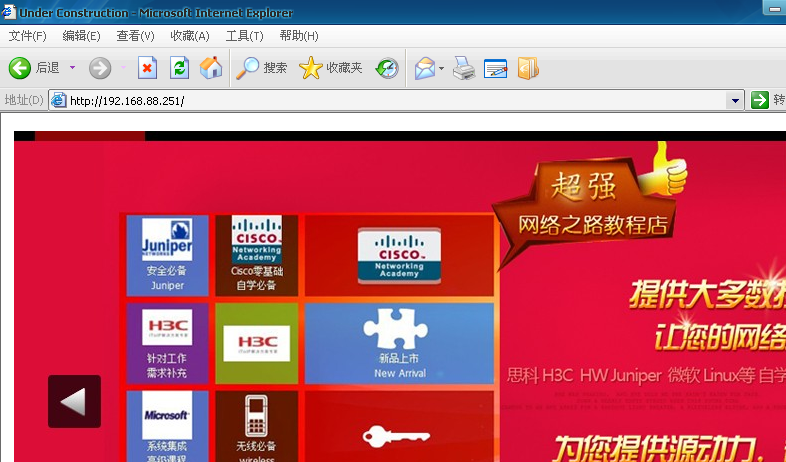The width and height of the screenshot is (786, 462).
Task: Open the 新品上市 New Arrival puzzle tile
Action: [x=399, y=343]
